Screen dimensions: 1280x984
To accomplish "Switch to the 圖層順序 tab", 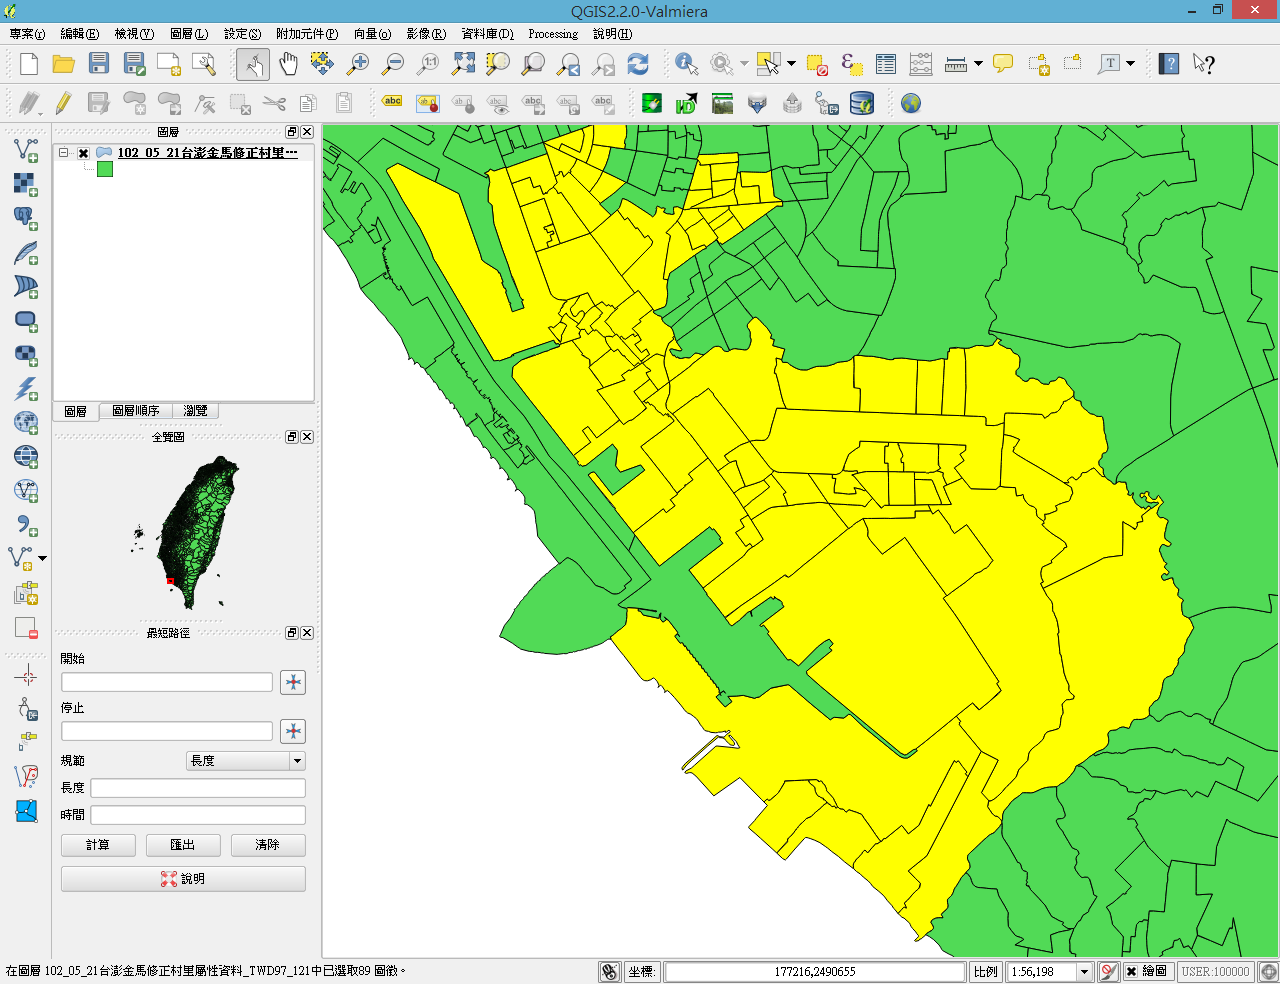I will [x=135, y=411].
